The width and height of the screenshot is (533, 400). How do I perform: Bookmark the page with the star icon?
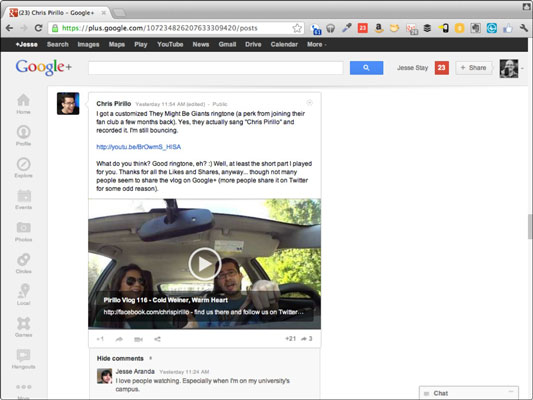pyautogui.click(x=297, y=28)
